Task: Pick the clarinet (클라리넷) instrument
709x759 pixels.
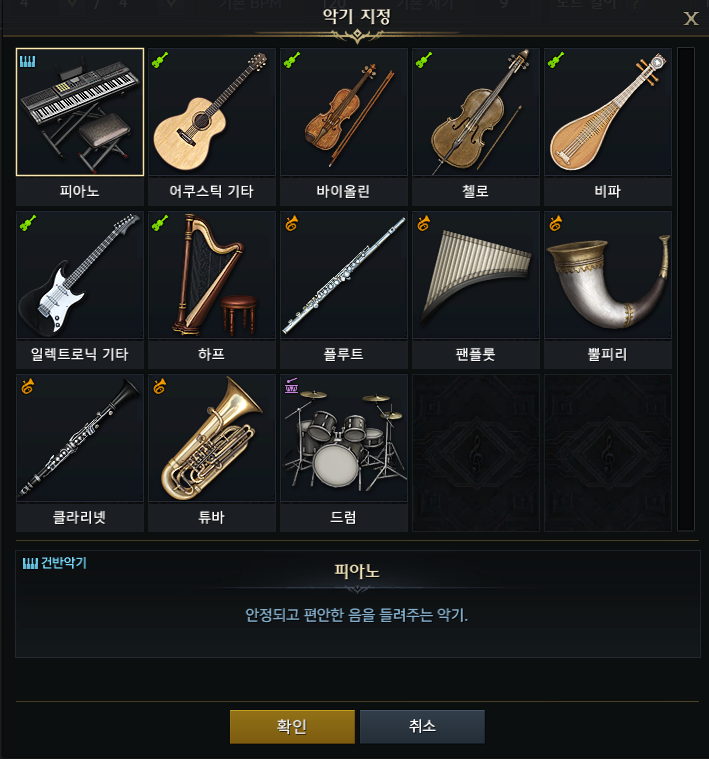Action: [80, 453]
